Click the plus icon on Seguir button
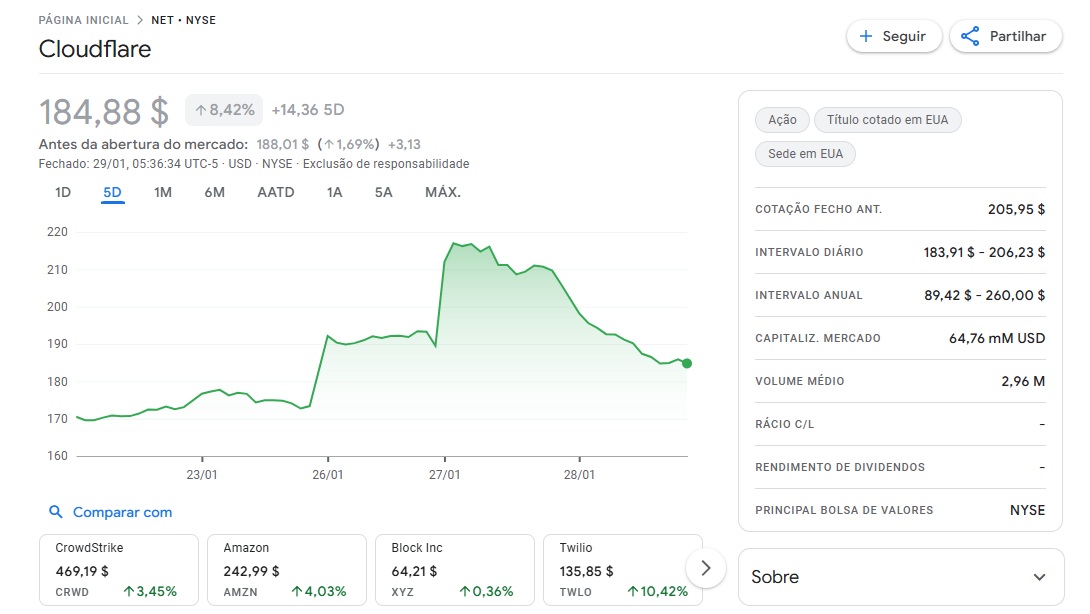The image size is (1090, 614). pos(866,36)
